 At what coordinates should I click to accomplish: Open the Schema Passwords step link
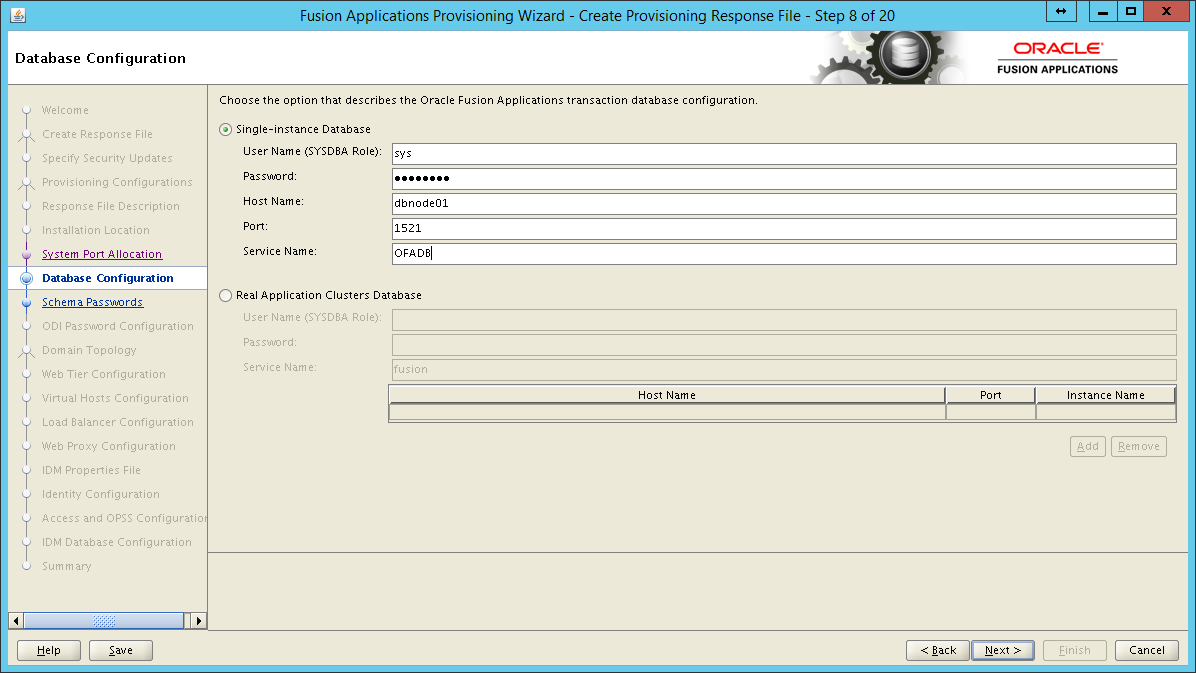coord(92,302)
